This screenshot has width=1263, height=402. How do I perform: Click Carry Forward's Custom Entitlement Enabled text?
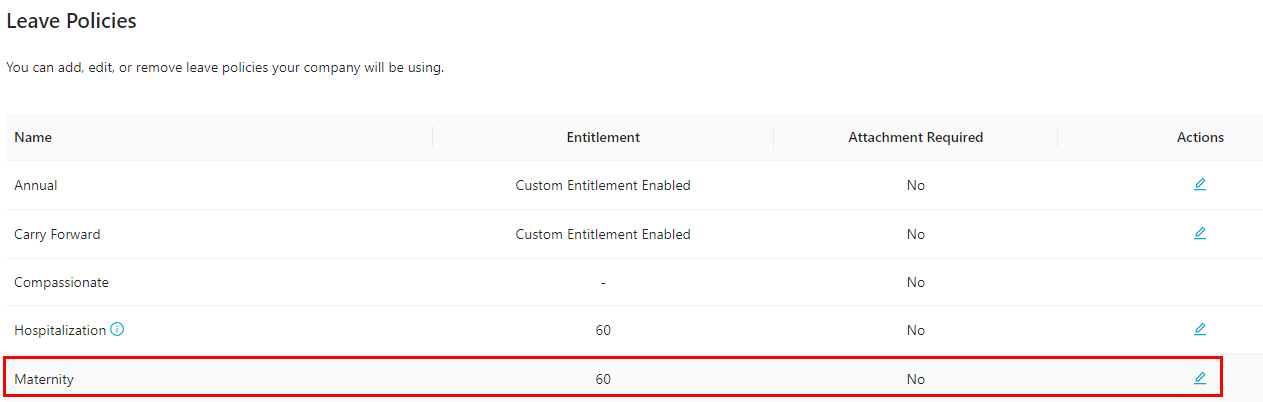(x=602, y=234)
